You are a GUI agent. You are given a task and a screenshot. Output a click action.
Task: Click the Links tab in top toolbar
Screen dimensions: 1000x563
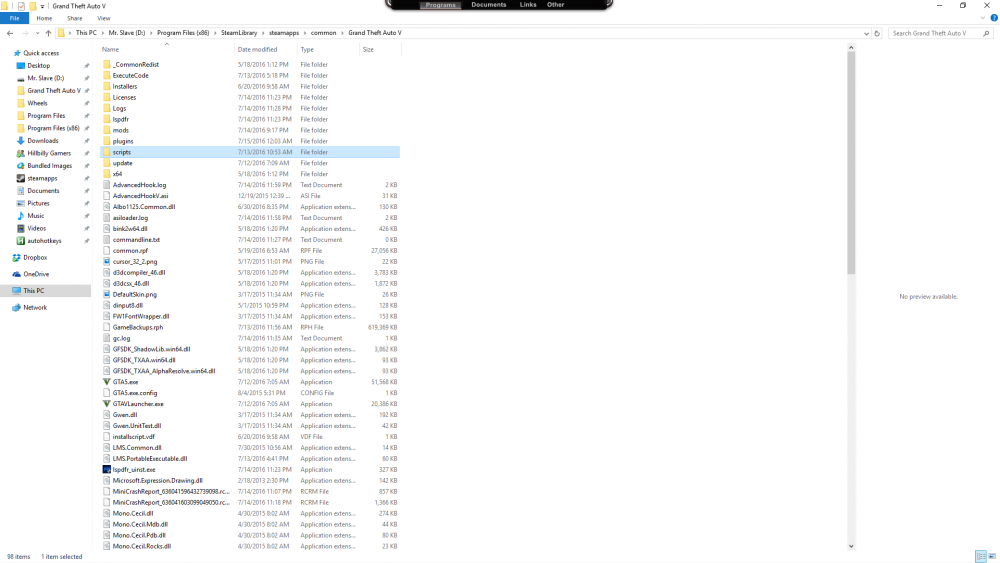pos(528,4)
